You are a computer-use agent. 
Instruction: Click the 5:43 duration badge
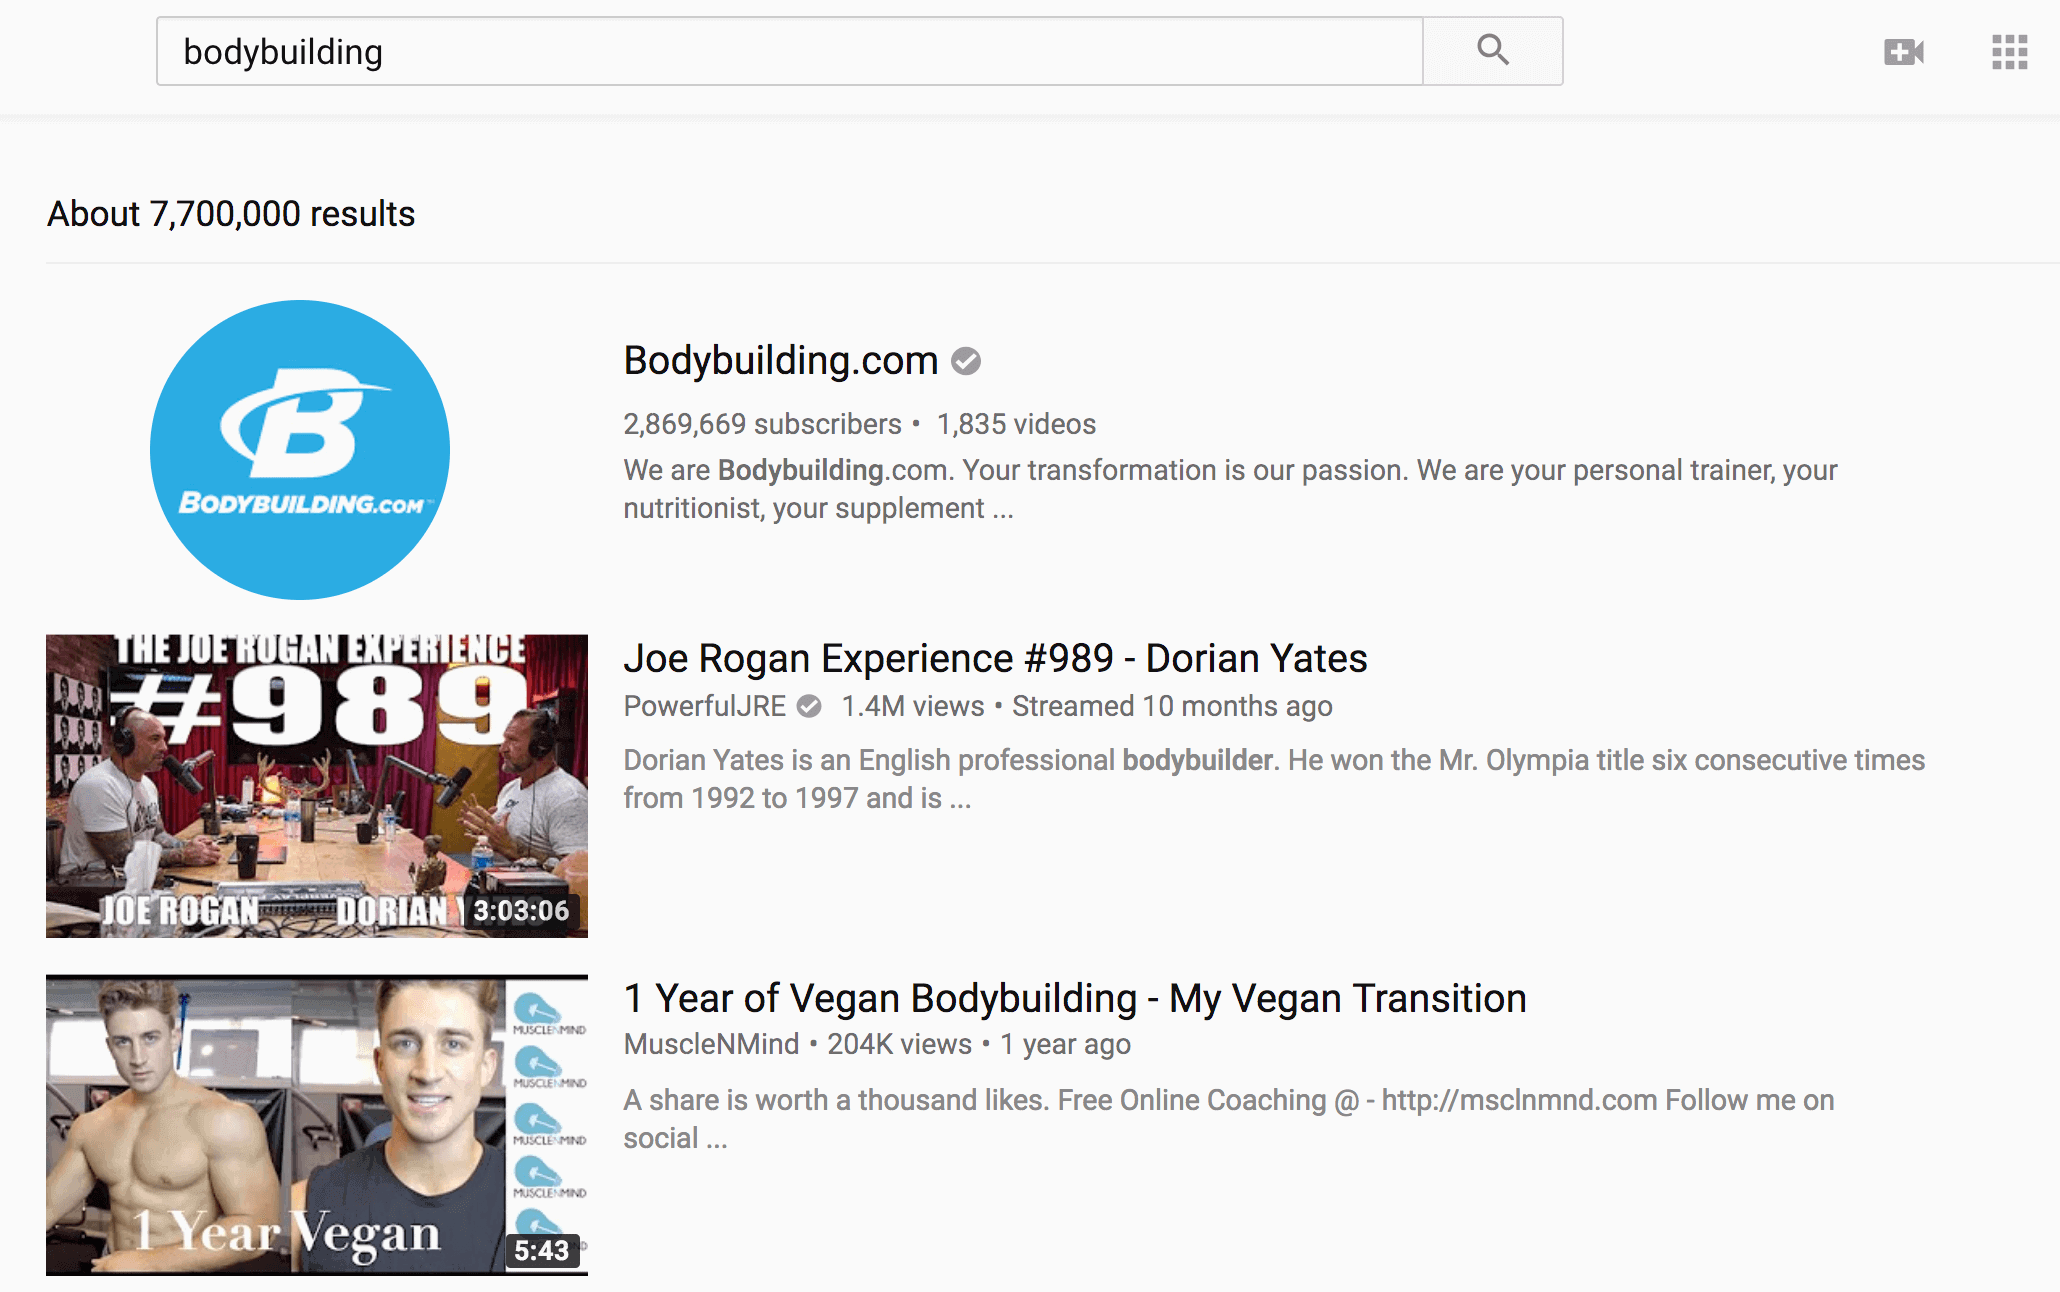click(541, 1251)
